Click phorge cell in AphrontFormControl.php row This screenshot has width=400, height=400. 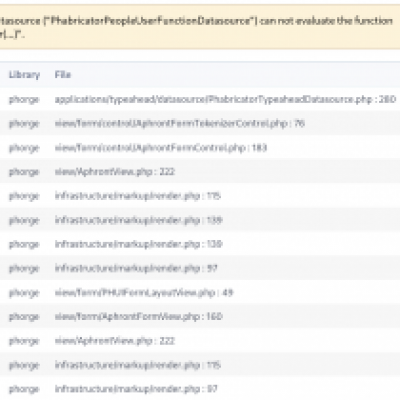coord(24,148)
